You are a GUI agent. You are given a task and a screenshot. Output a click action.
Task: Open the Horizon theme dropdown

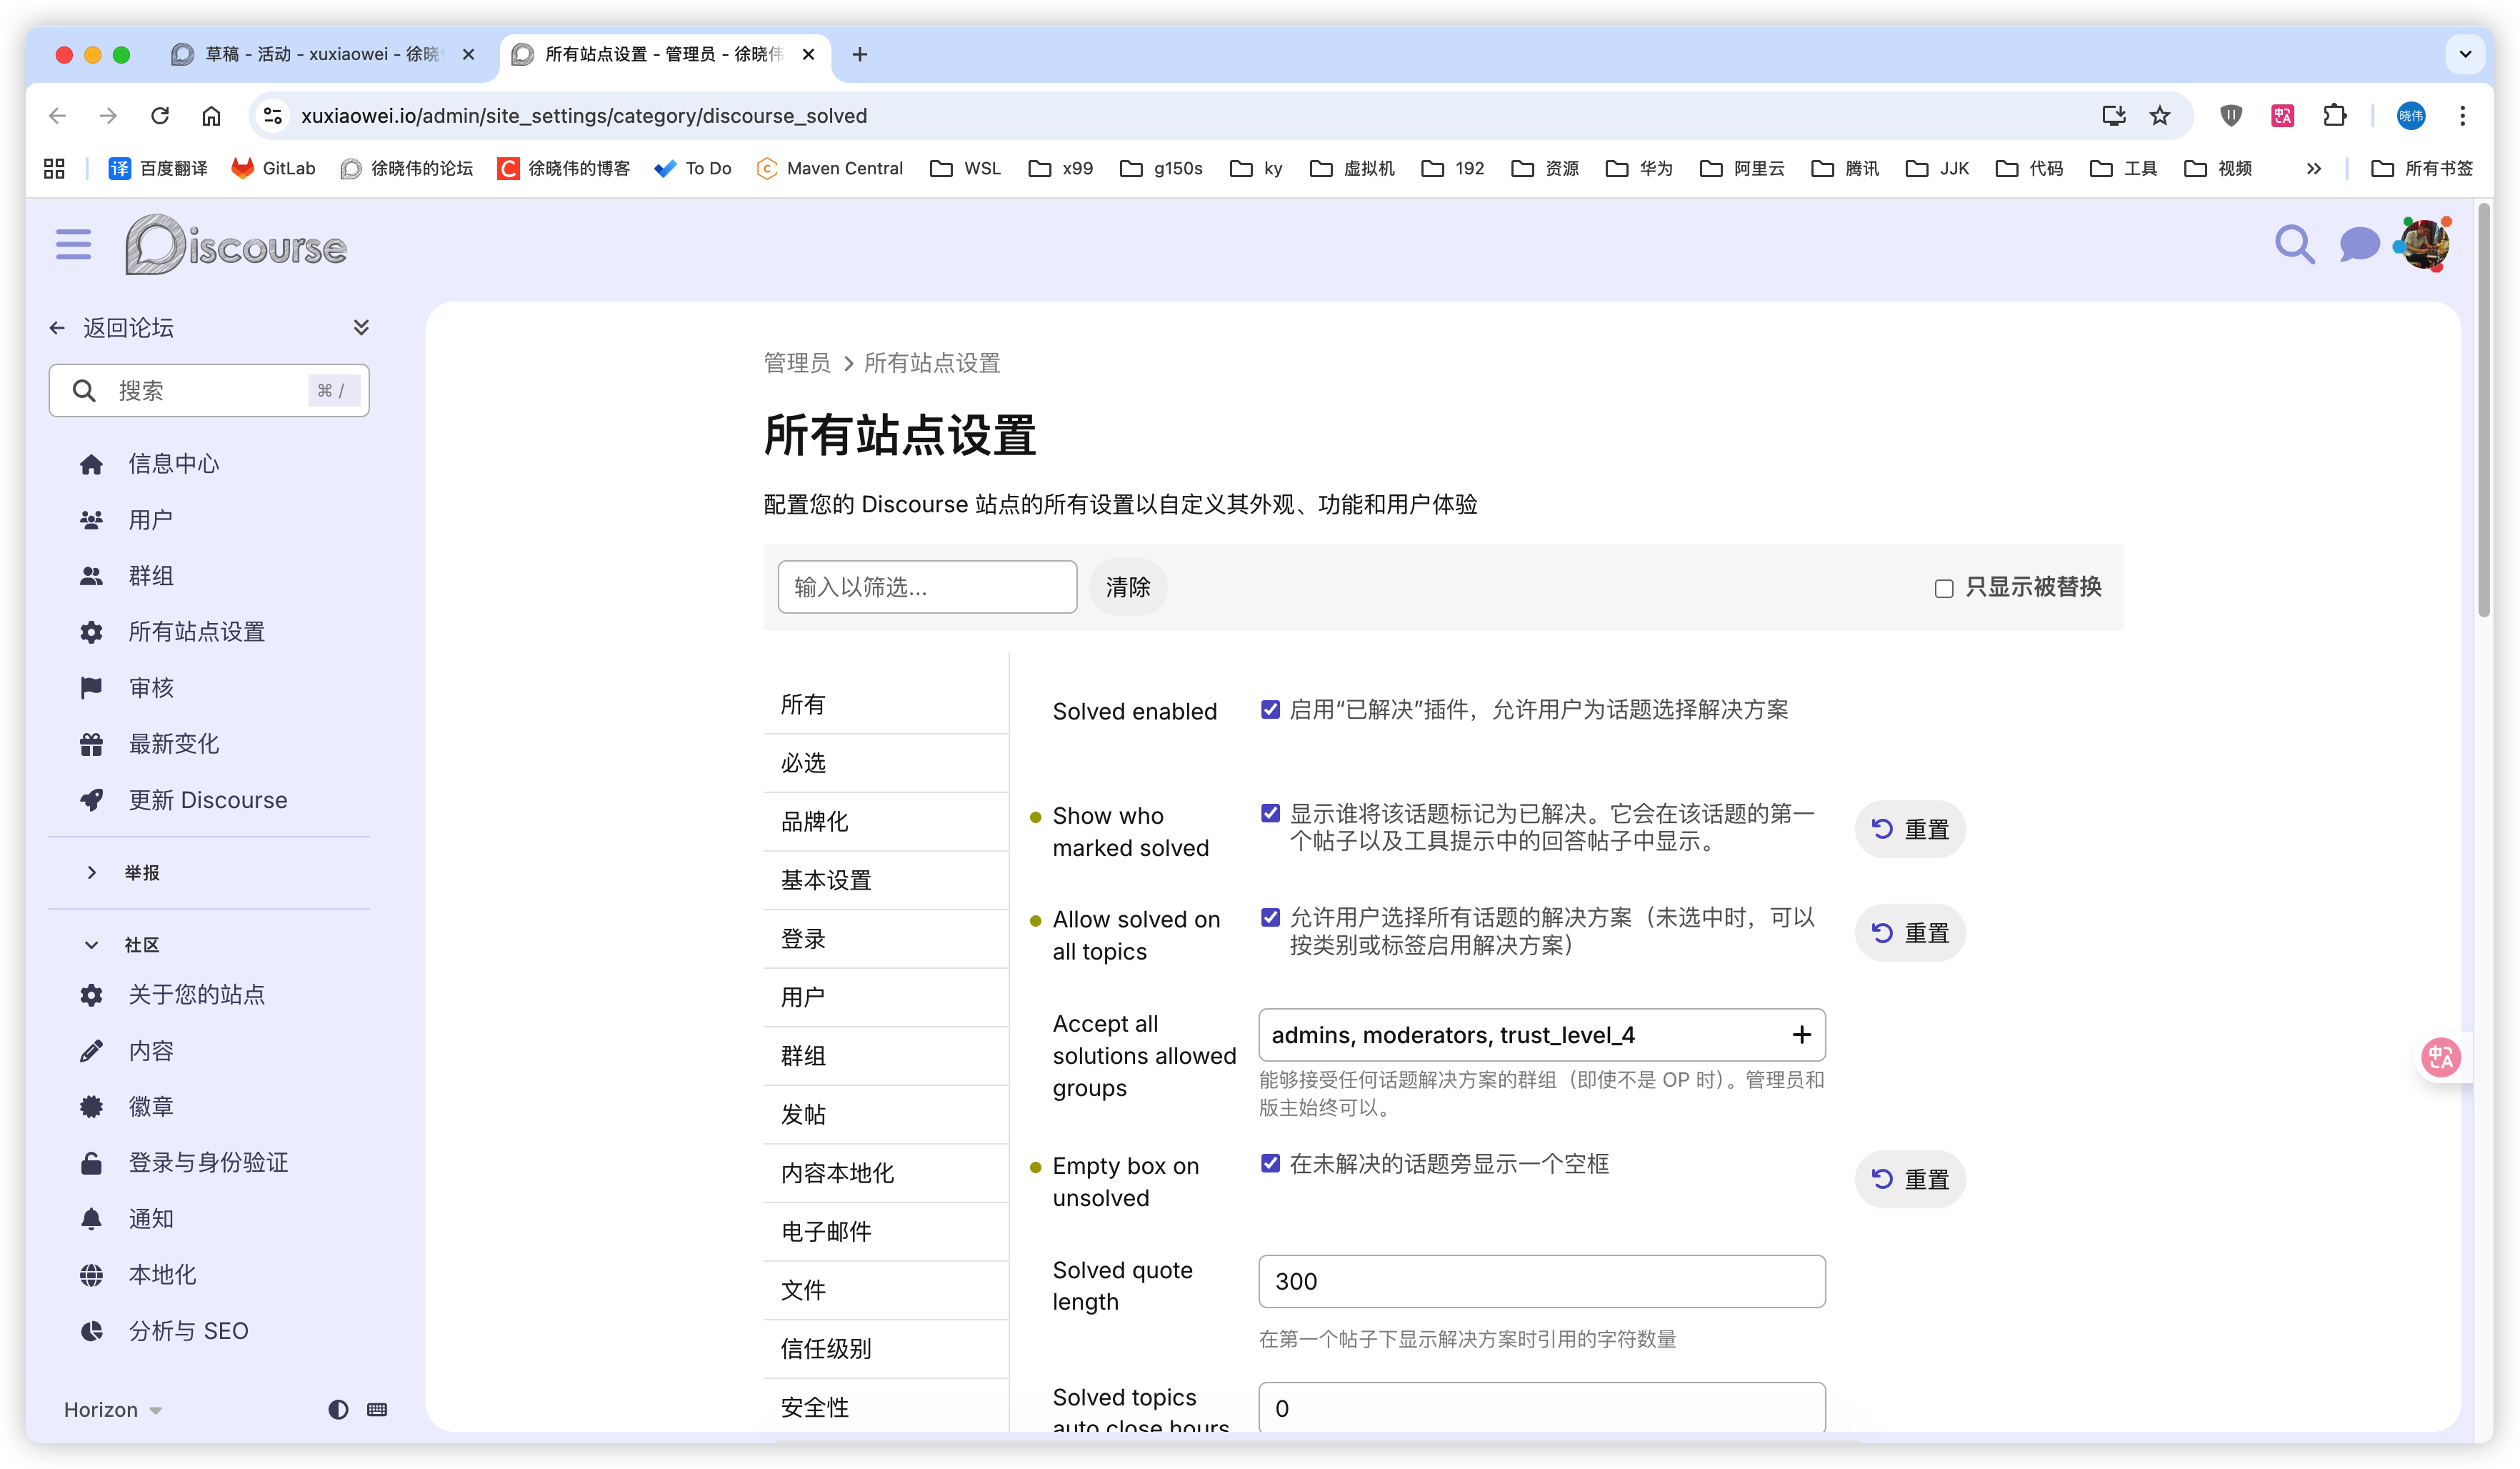(112, 1409)
